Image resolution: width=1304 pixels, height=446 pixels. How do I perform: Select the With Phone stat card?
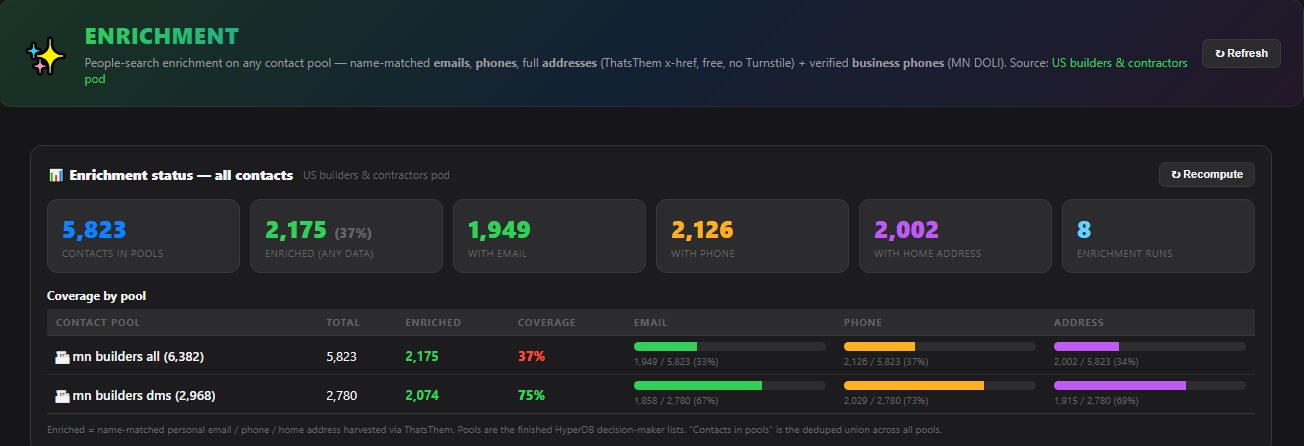[x=752, y=236]
